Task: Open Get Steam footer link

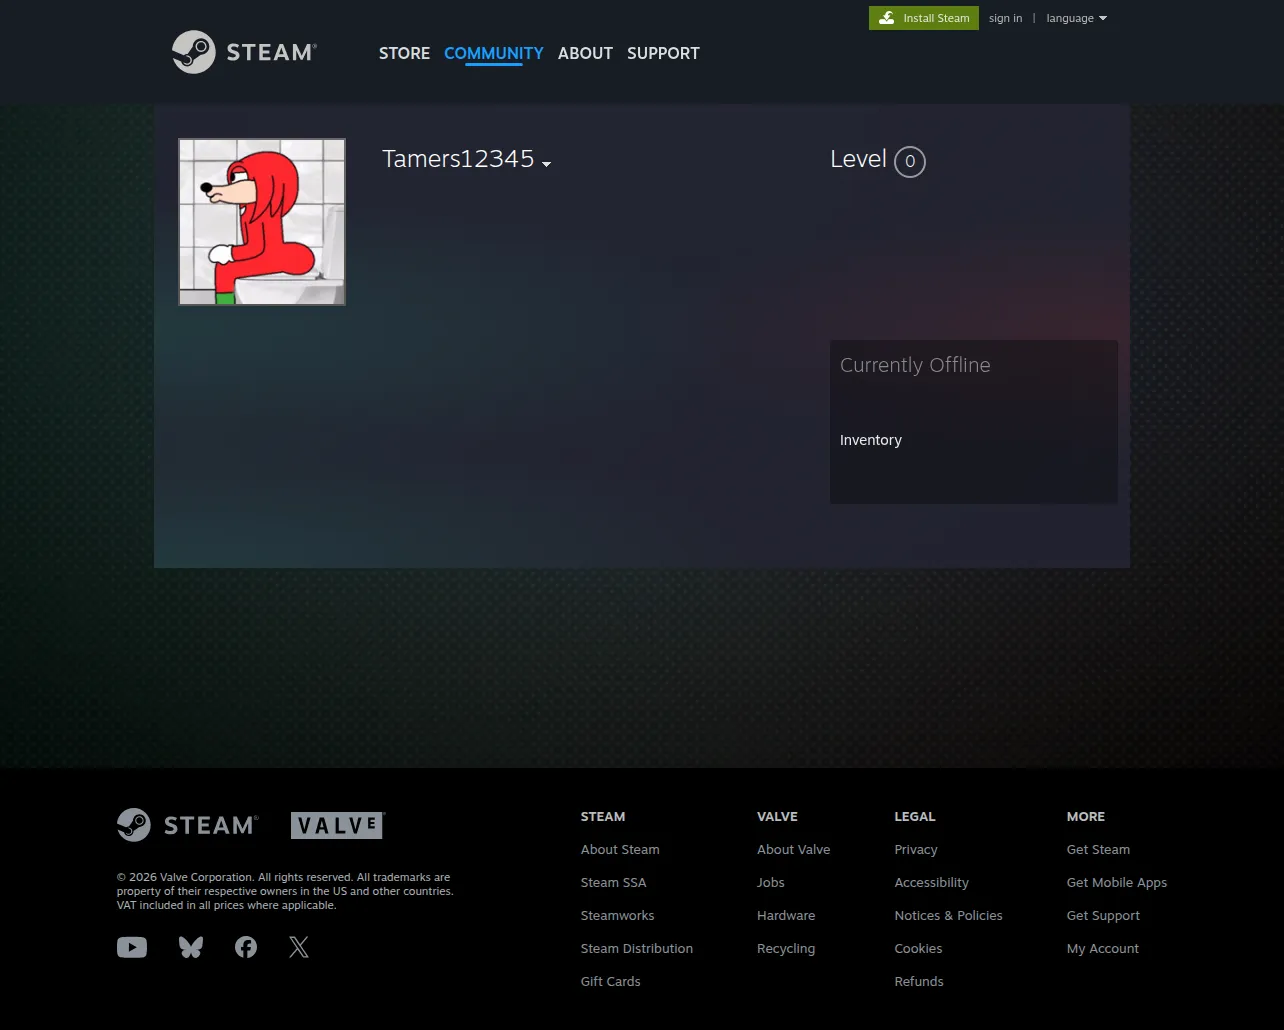Action: click(1099, 849)
